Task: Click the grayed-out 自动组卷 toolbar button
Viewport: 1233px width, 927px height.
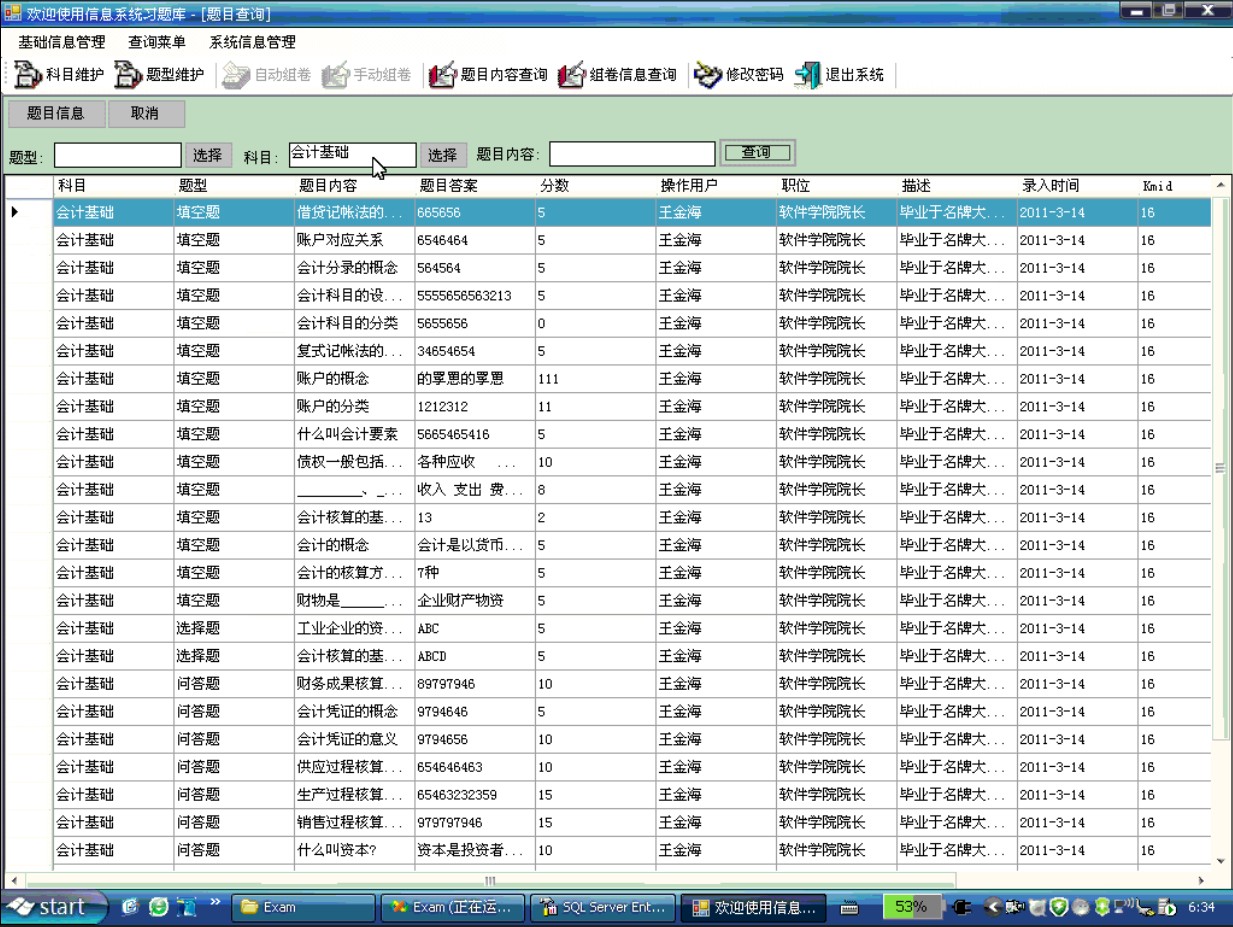Action: click(267, 75)
